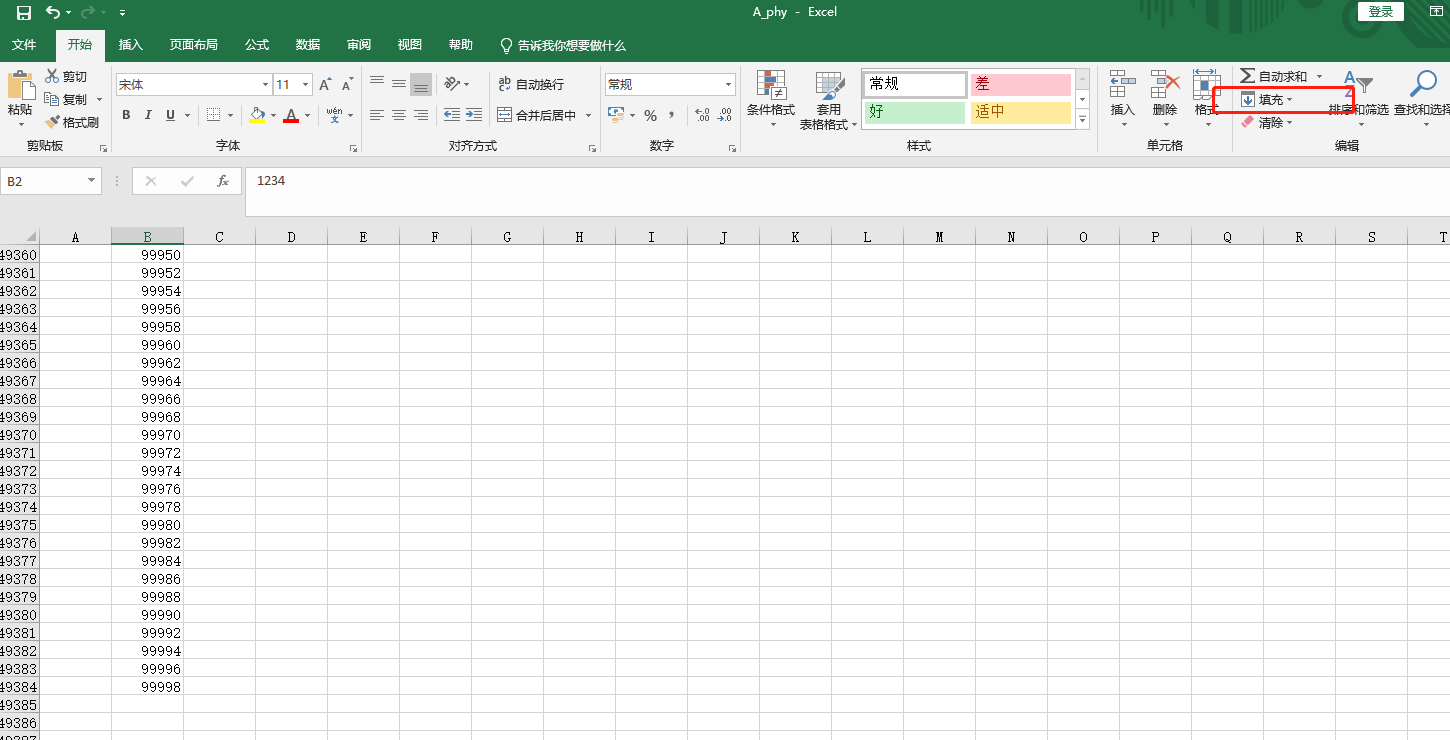Click the Copy icon

pyautogui.click(x=52, y=99)
